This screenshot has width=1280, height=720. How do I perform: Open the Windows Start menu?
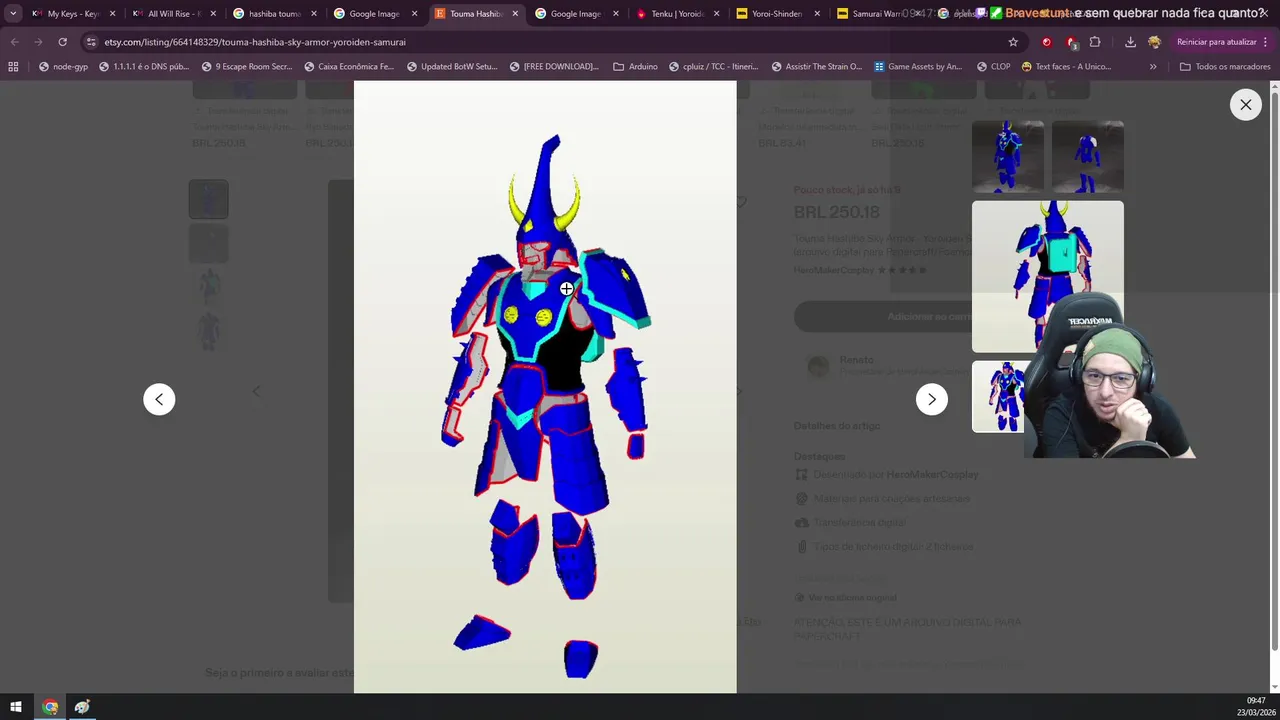[15, 707]
